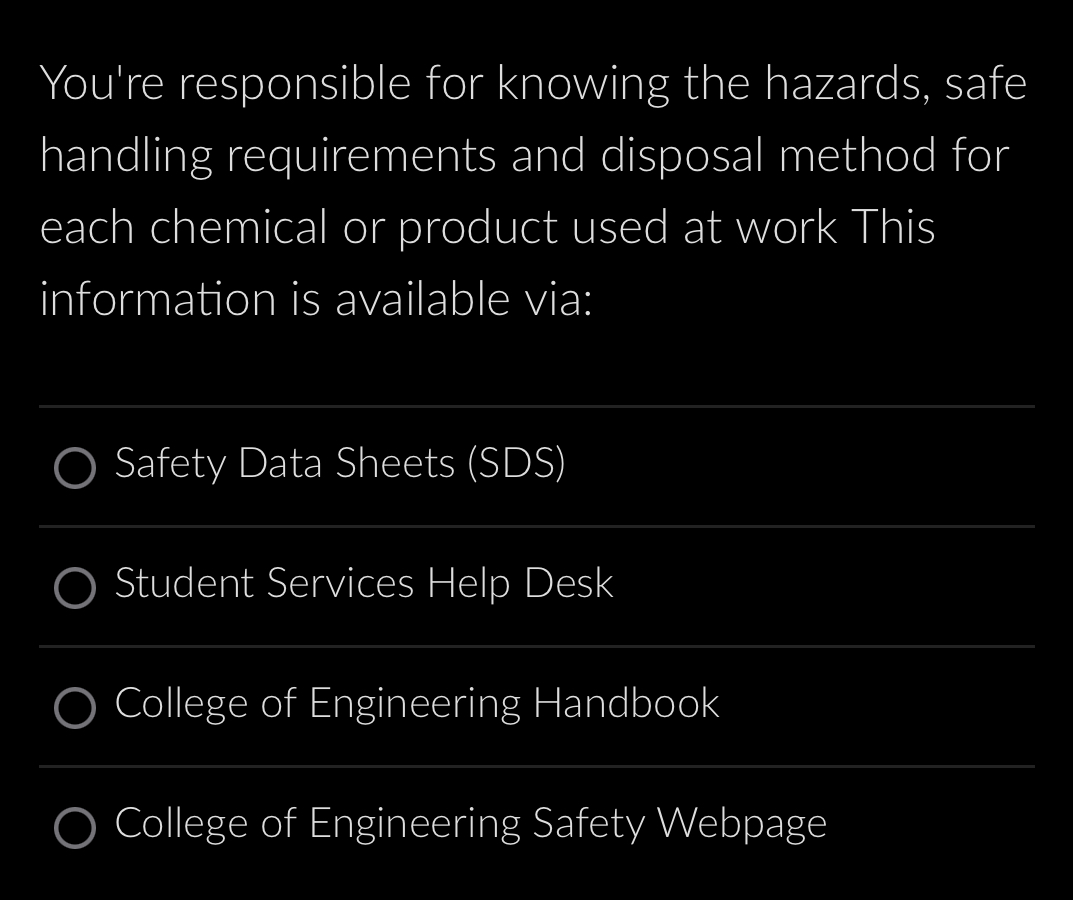The height and width of the screenshot is (900, 1073).
Task: Click the College of Engineering Safety Webpage text
Action: 471,824
